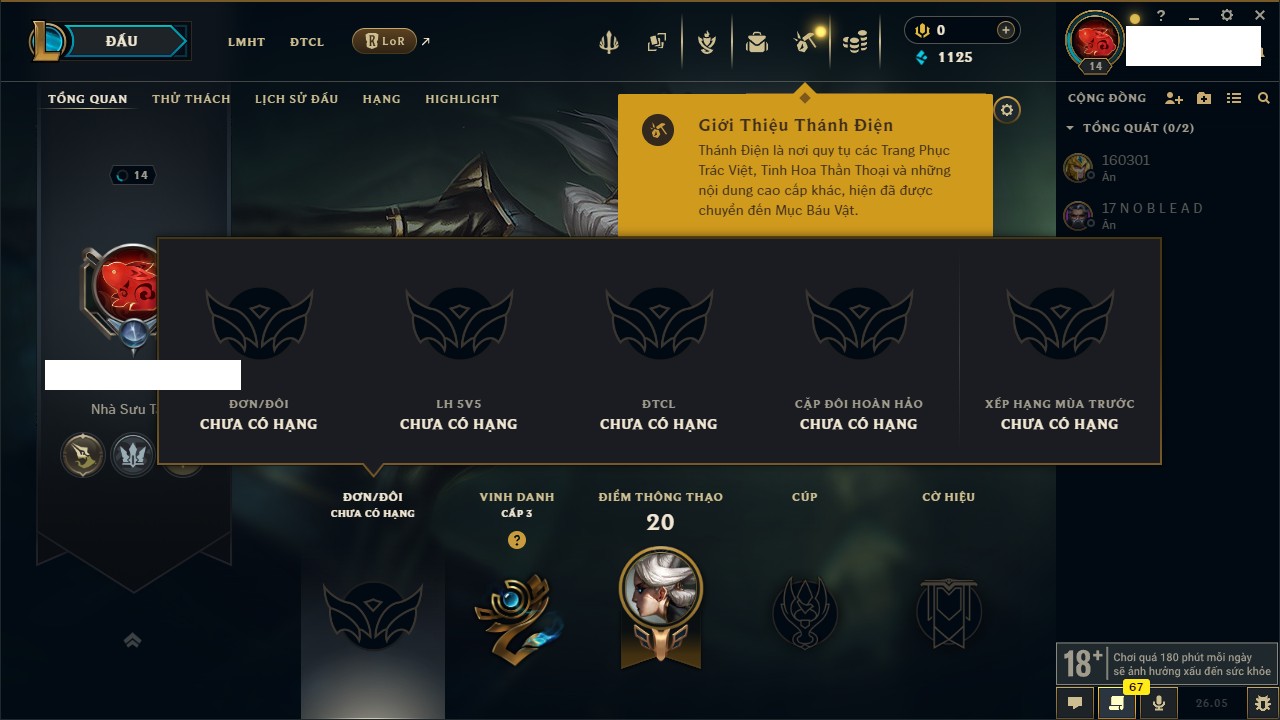
Task: Click the ĐẤU play button
Action: 121,41
